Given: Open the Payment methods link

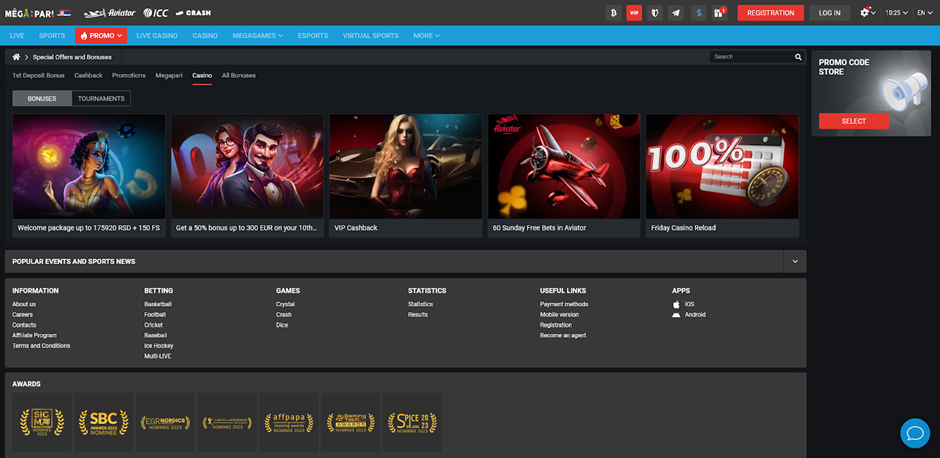Looking at the screenshot, I should 564,304.
